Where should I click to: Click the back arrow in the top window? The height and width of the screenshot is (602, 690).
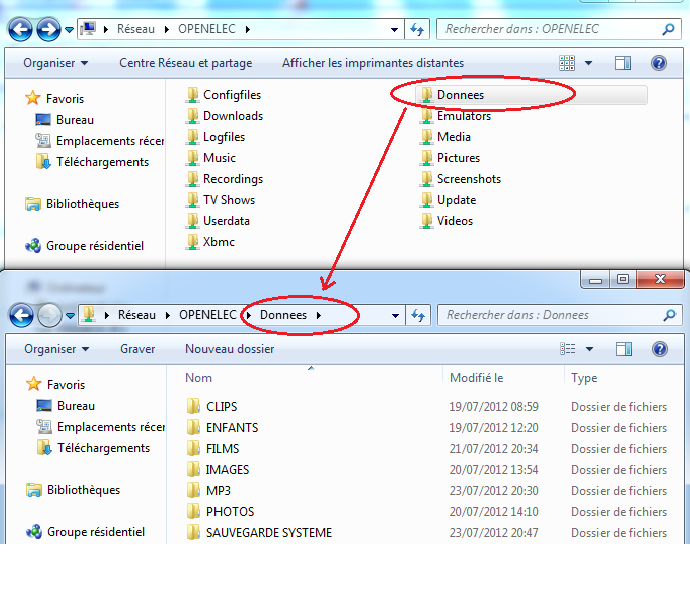point(20,30)
